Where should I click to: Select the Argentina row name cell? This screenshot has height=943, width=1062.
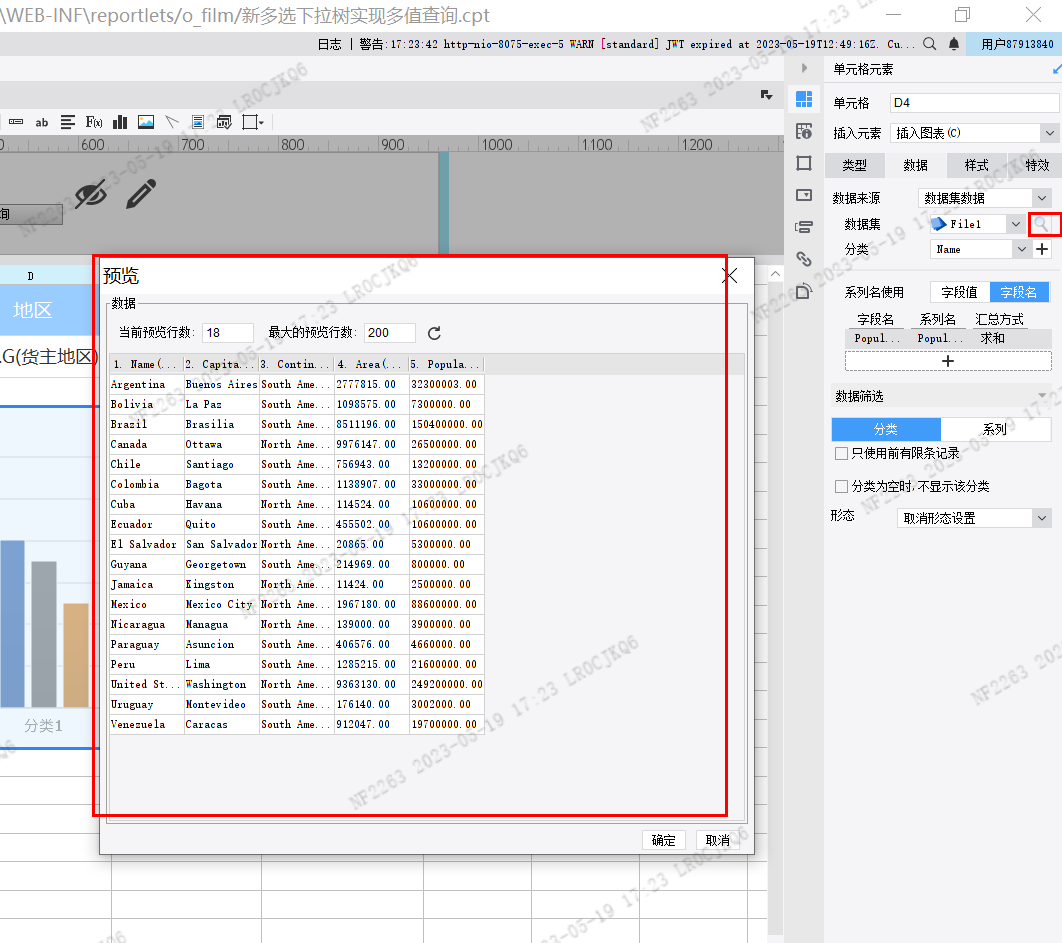(146, 384)
